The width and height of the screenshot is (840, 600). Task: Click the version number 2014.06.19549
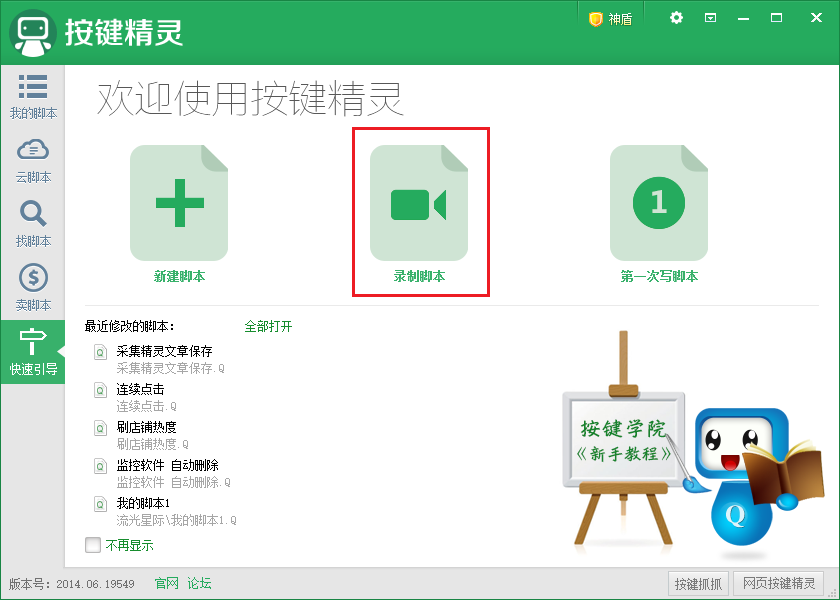(x=95, y=584)
